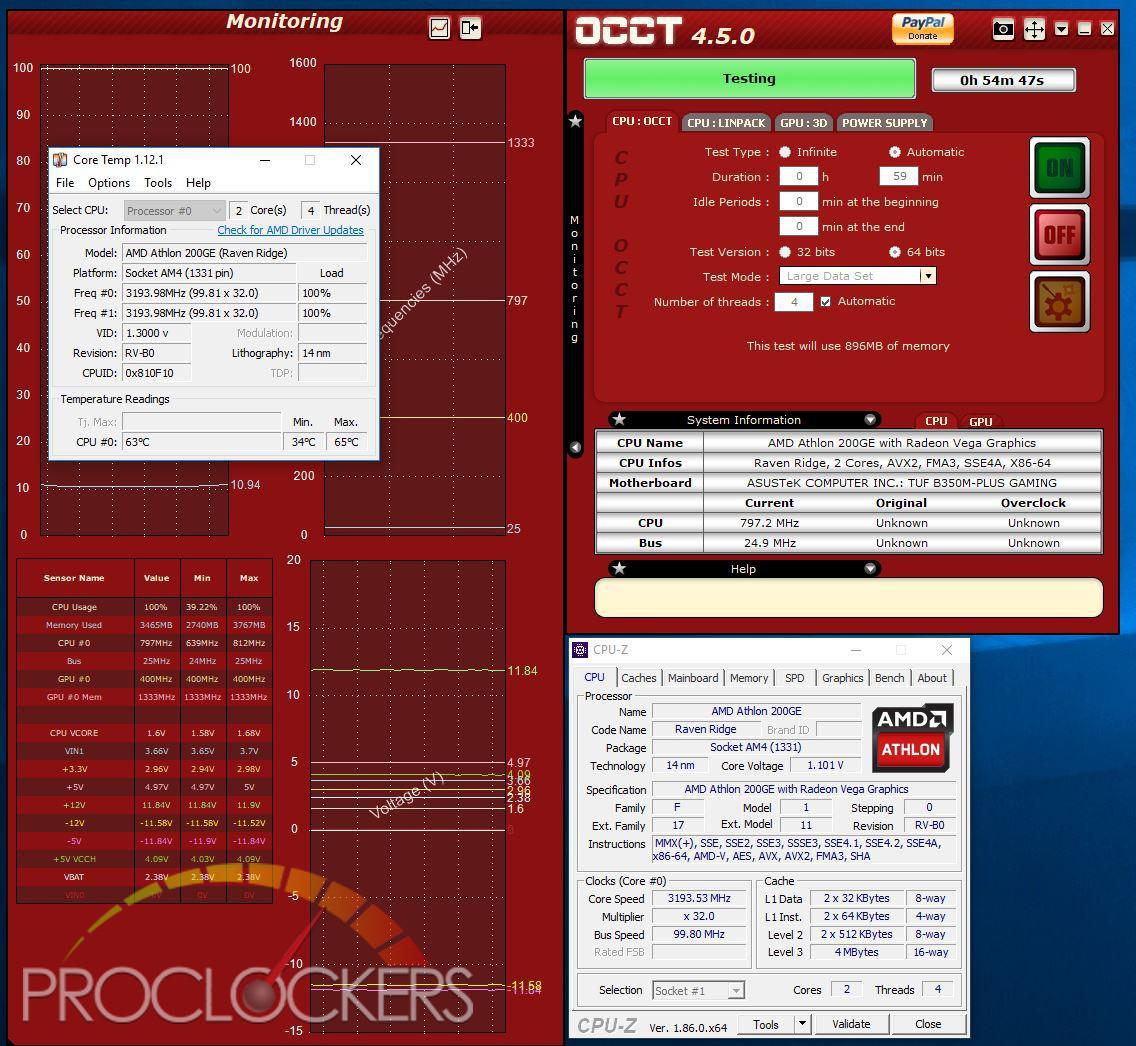Show the CPU system information tab
The image size is (1136, 1046).
point(936,421)
